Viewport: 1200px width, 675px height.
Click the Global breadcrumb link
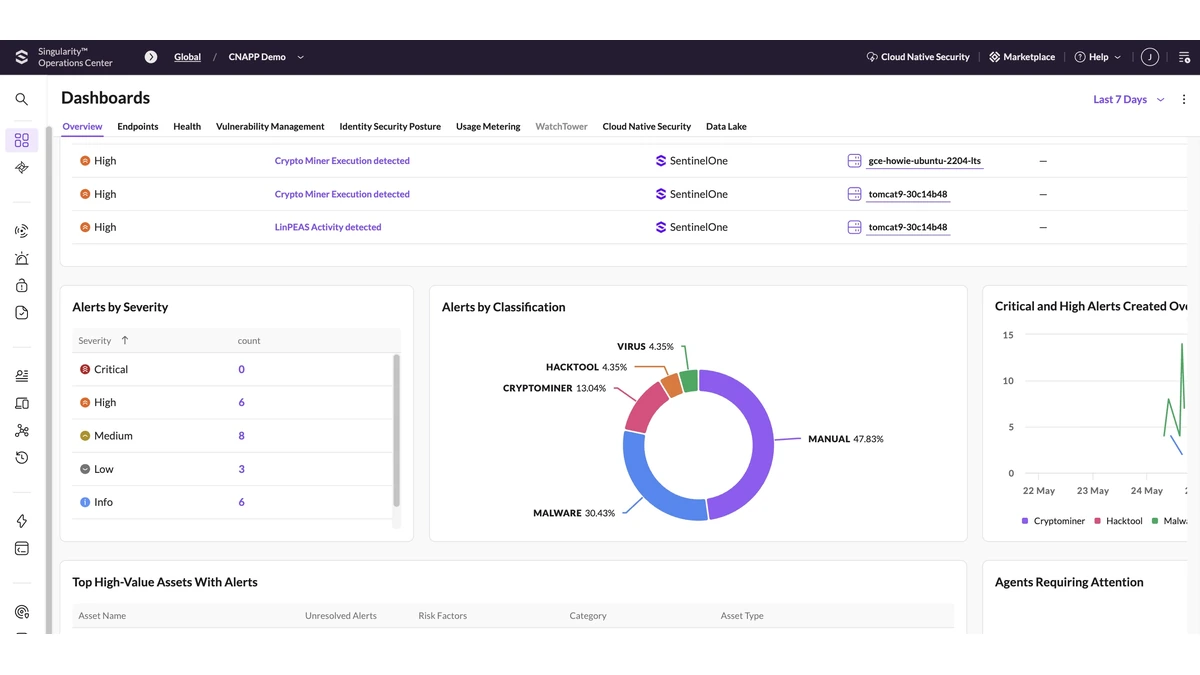point(187,57)
